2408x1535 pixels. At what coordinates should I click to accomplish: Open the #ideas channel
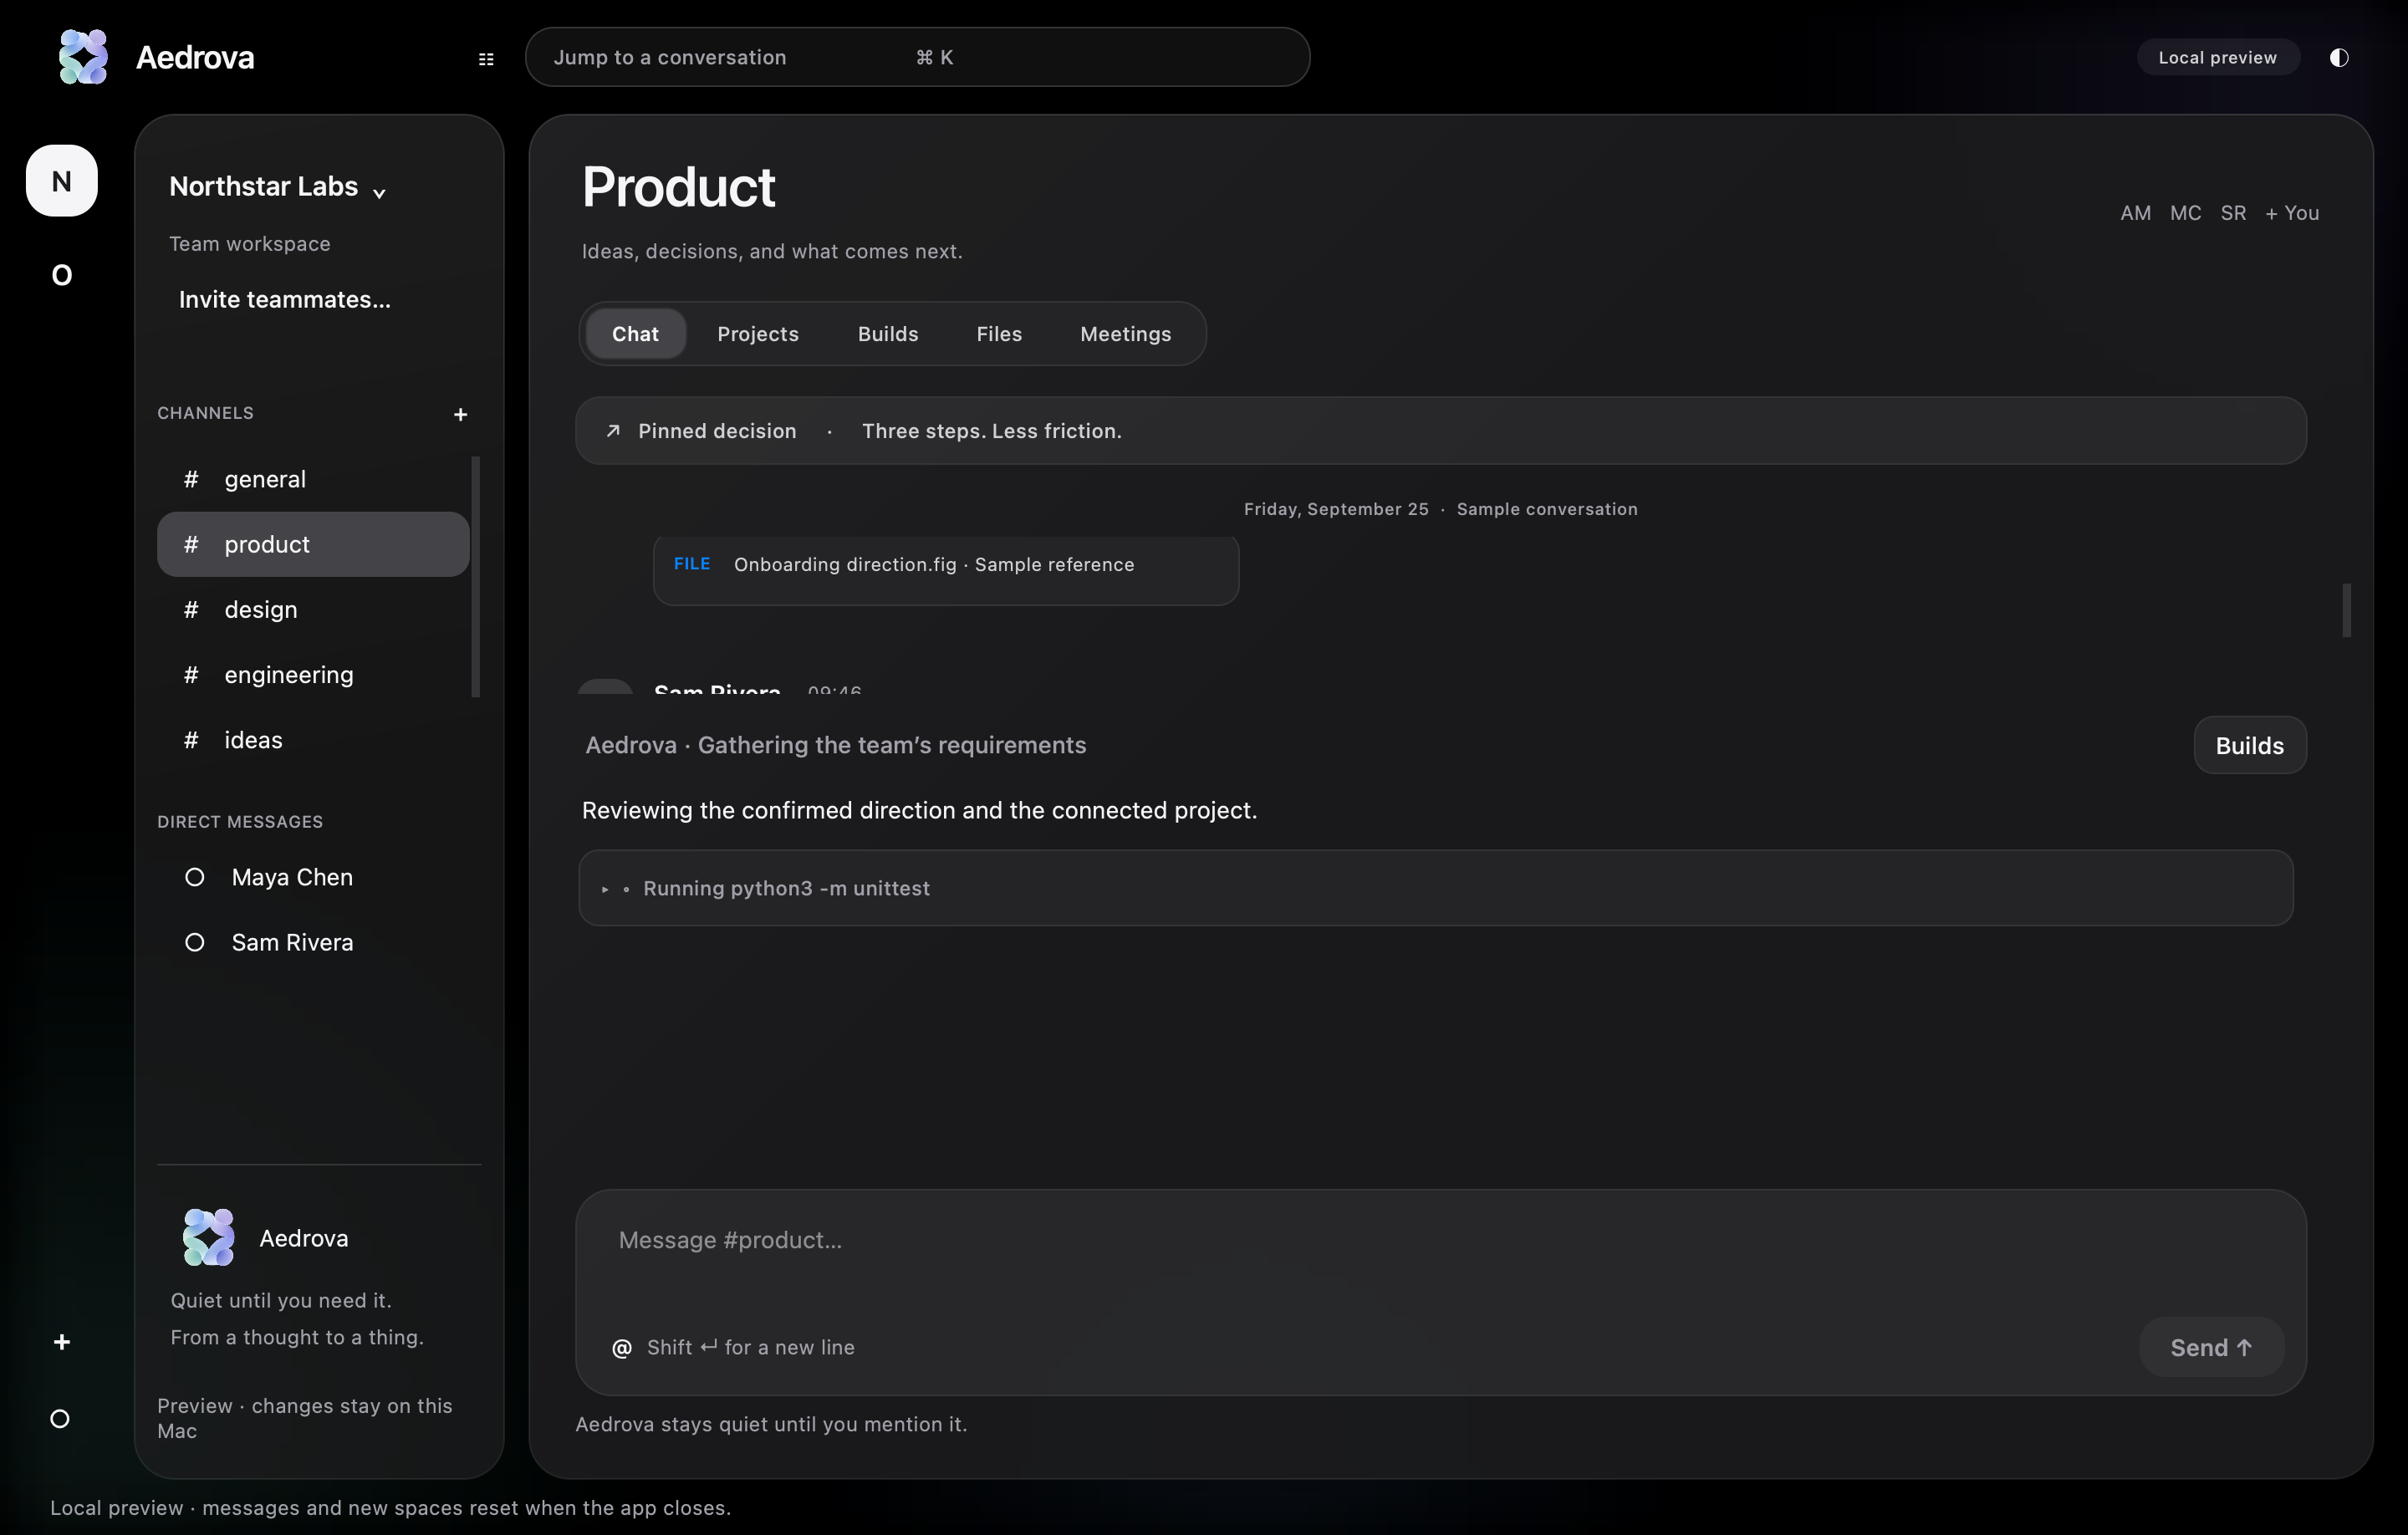tap(313, 740)
